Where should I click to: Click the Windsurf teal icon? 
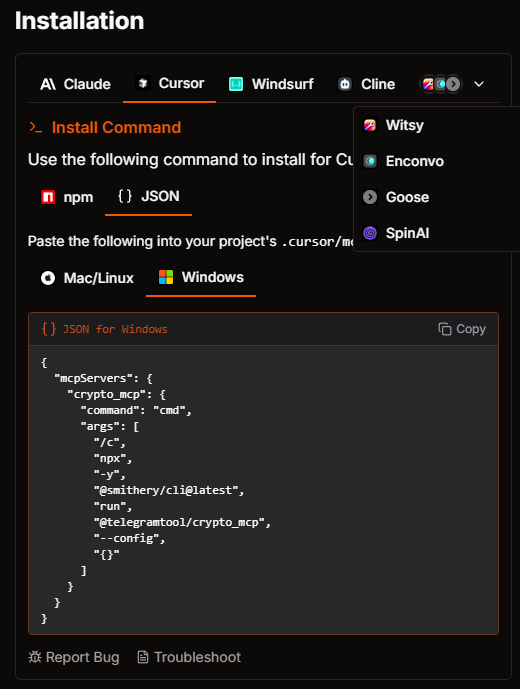tap(236, 84)
